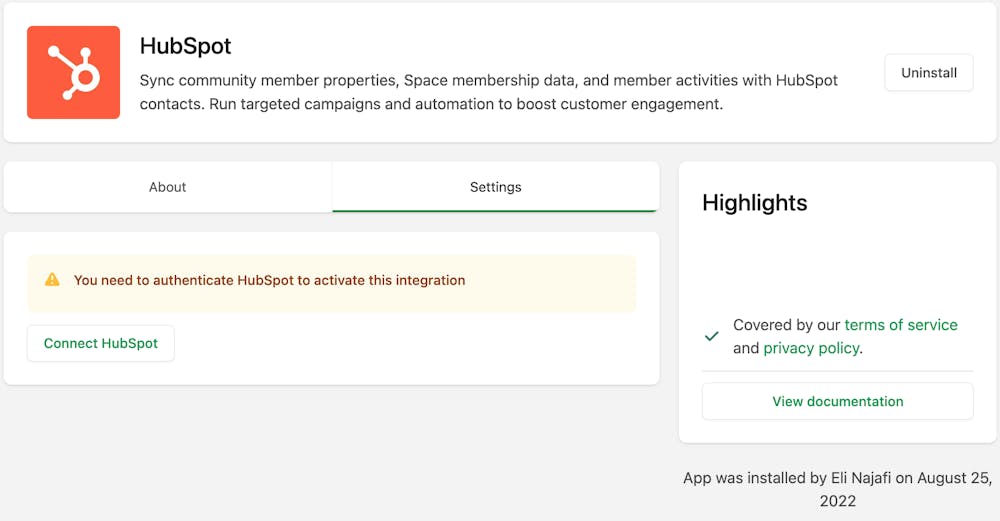Uninstall the HubSpot app

point(928,73)
